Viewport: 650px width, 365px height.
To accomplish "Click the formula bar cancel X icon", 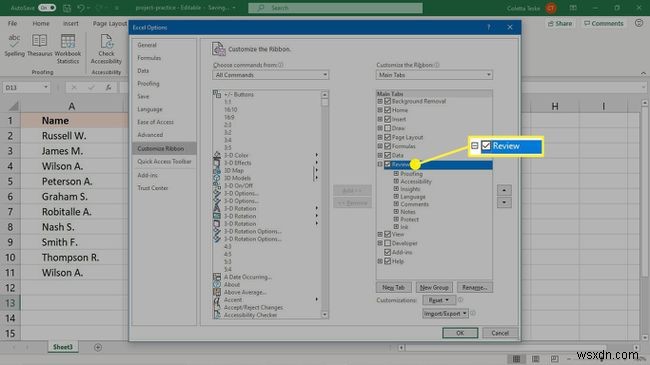I will point(74,88).
